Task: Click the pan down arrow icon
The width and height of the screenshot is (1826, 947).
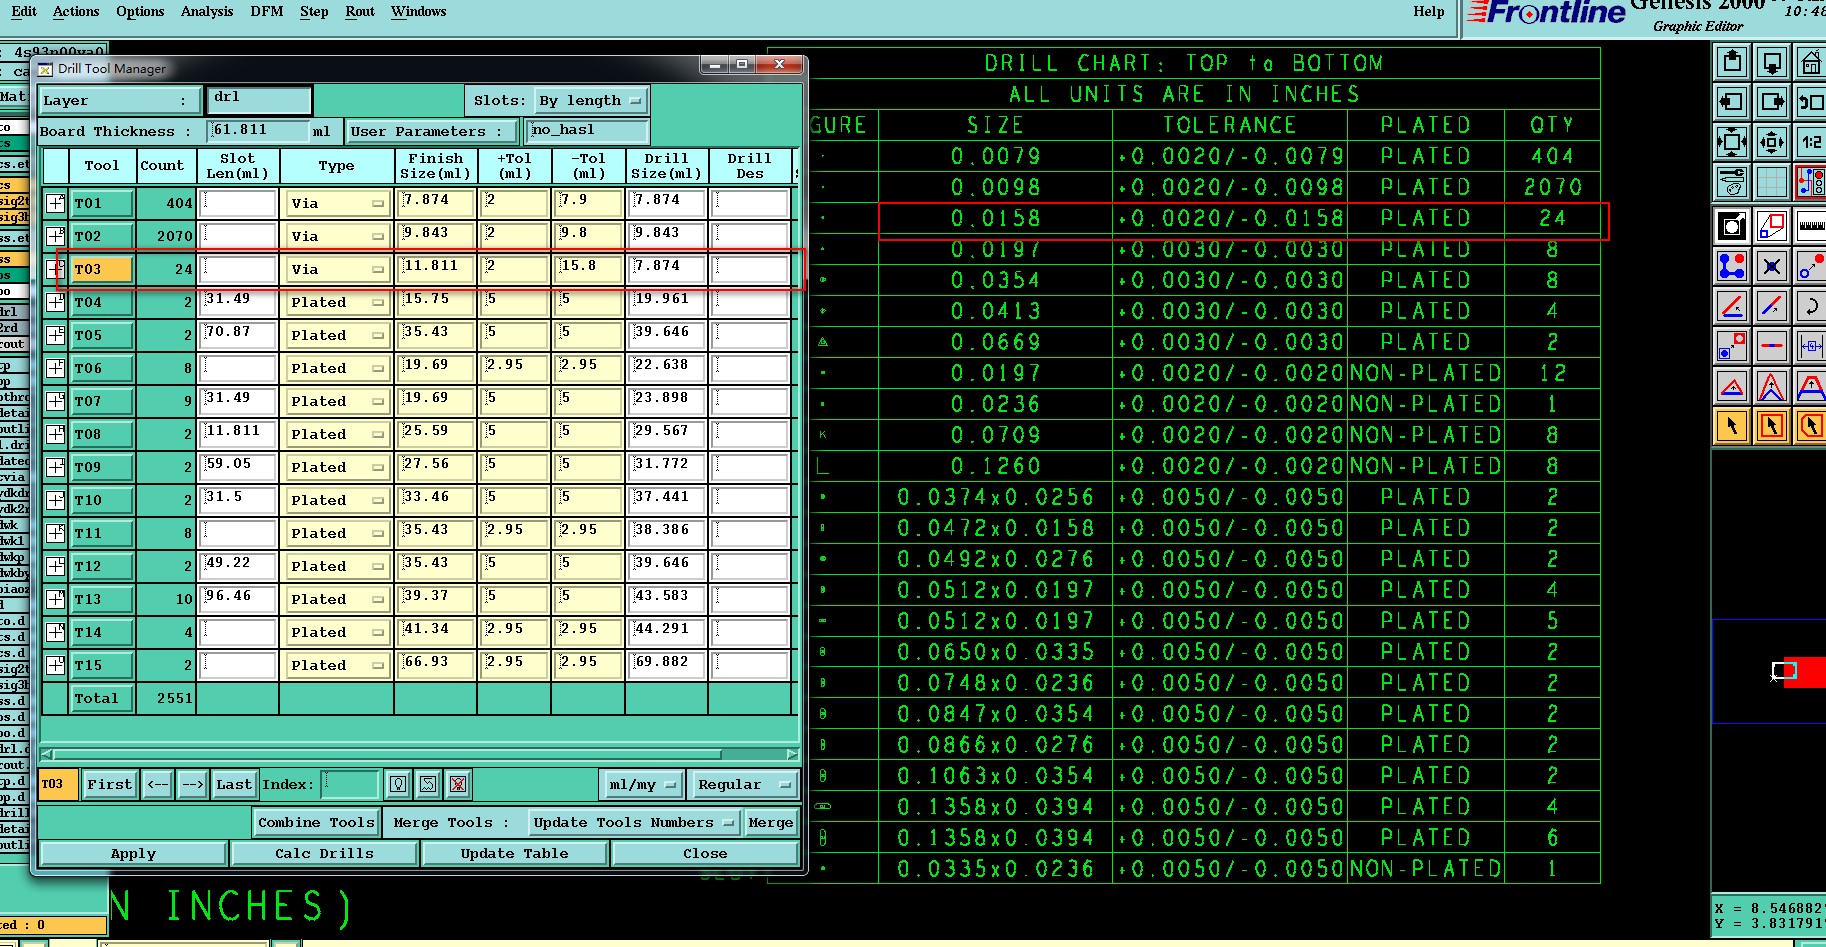Action: coord(1771,63)
